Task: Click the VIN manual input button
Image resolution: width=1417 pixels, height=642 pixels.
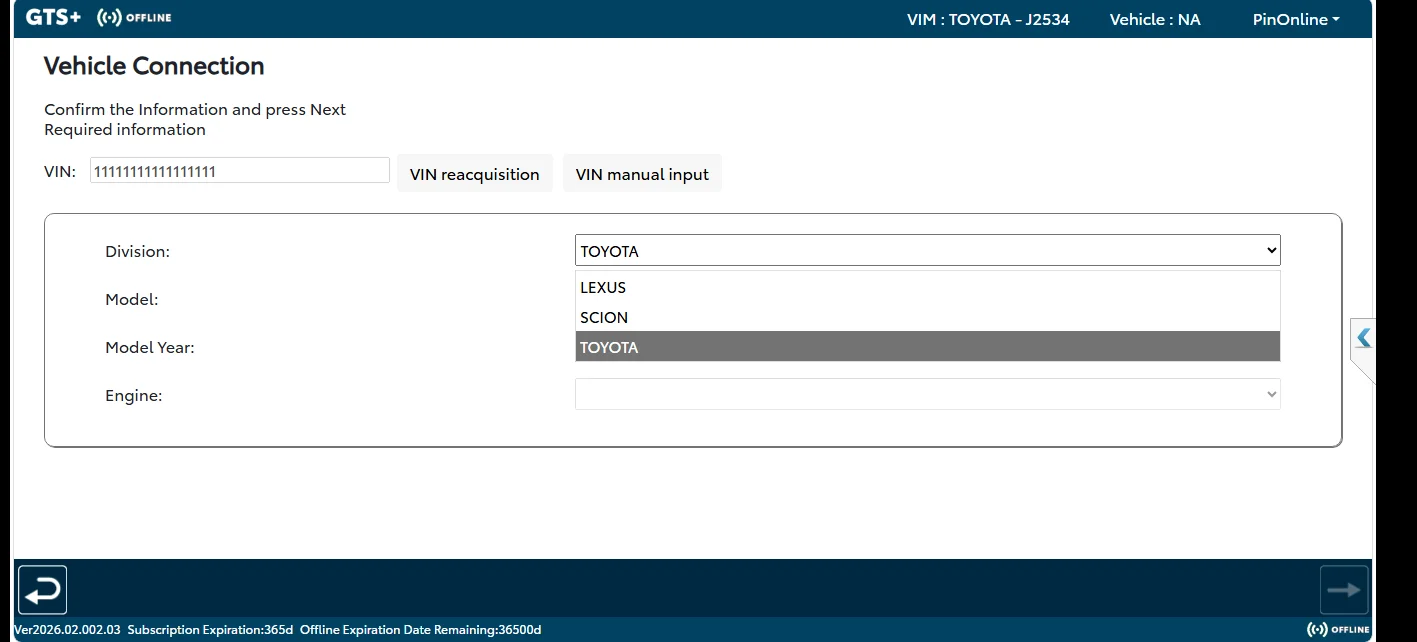Action: coord(642,174)
